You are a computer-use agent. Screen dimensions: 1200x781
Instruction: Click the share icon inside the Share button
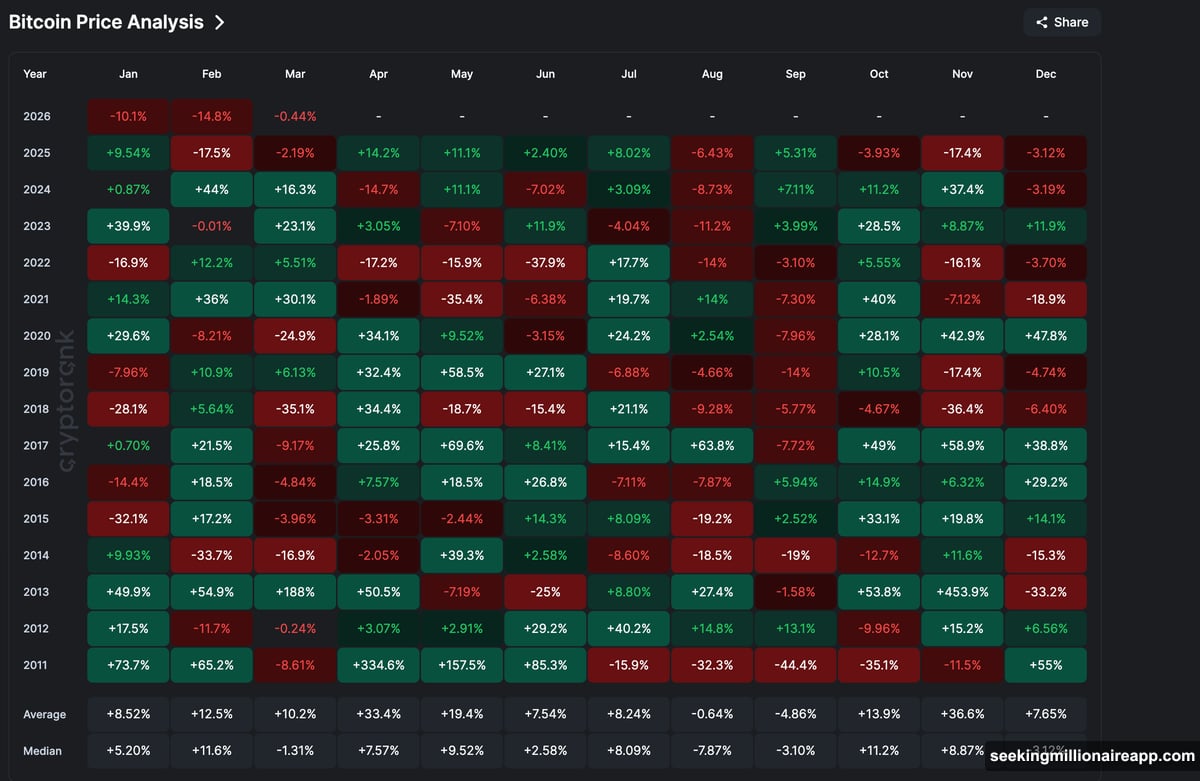pos(1043,22)
